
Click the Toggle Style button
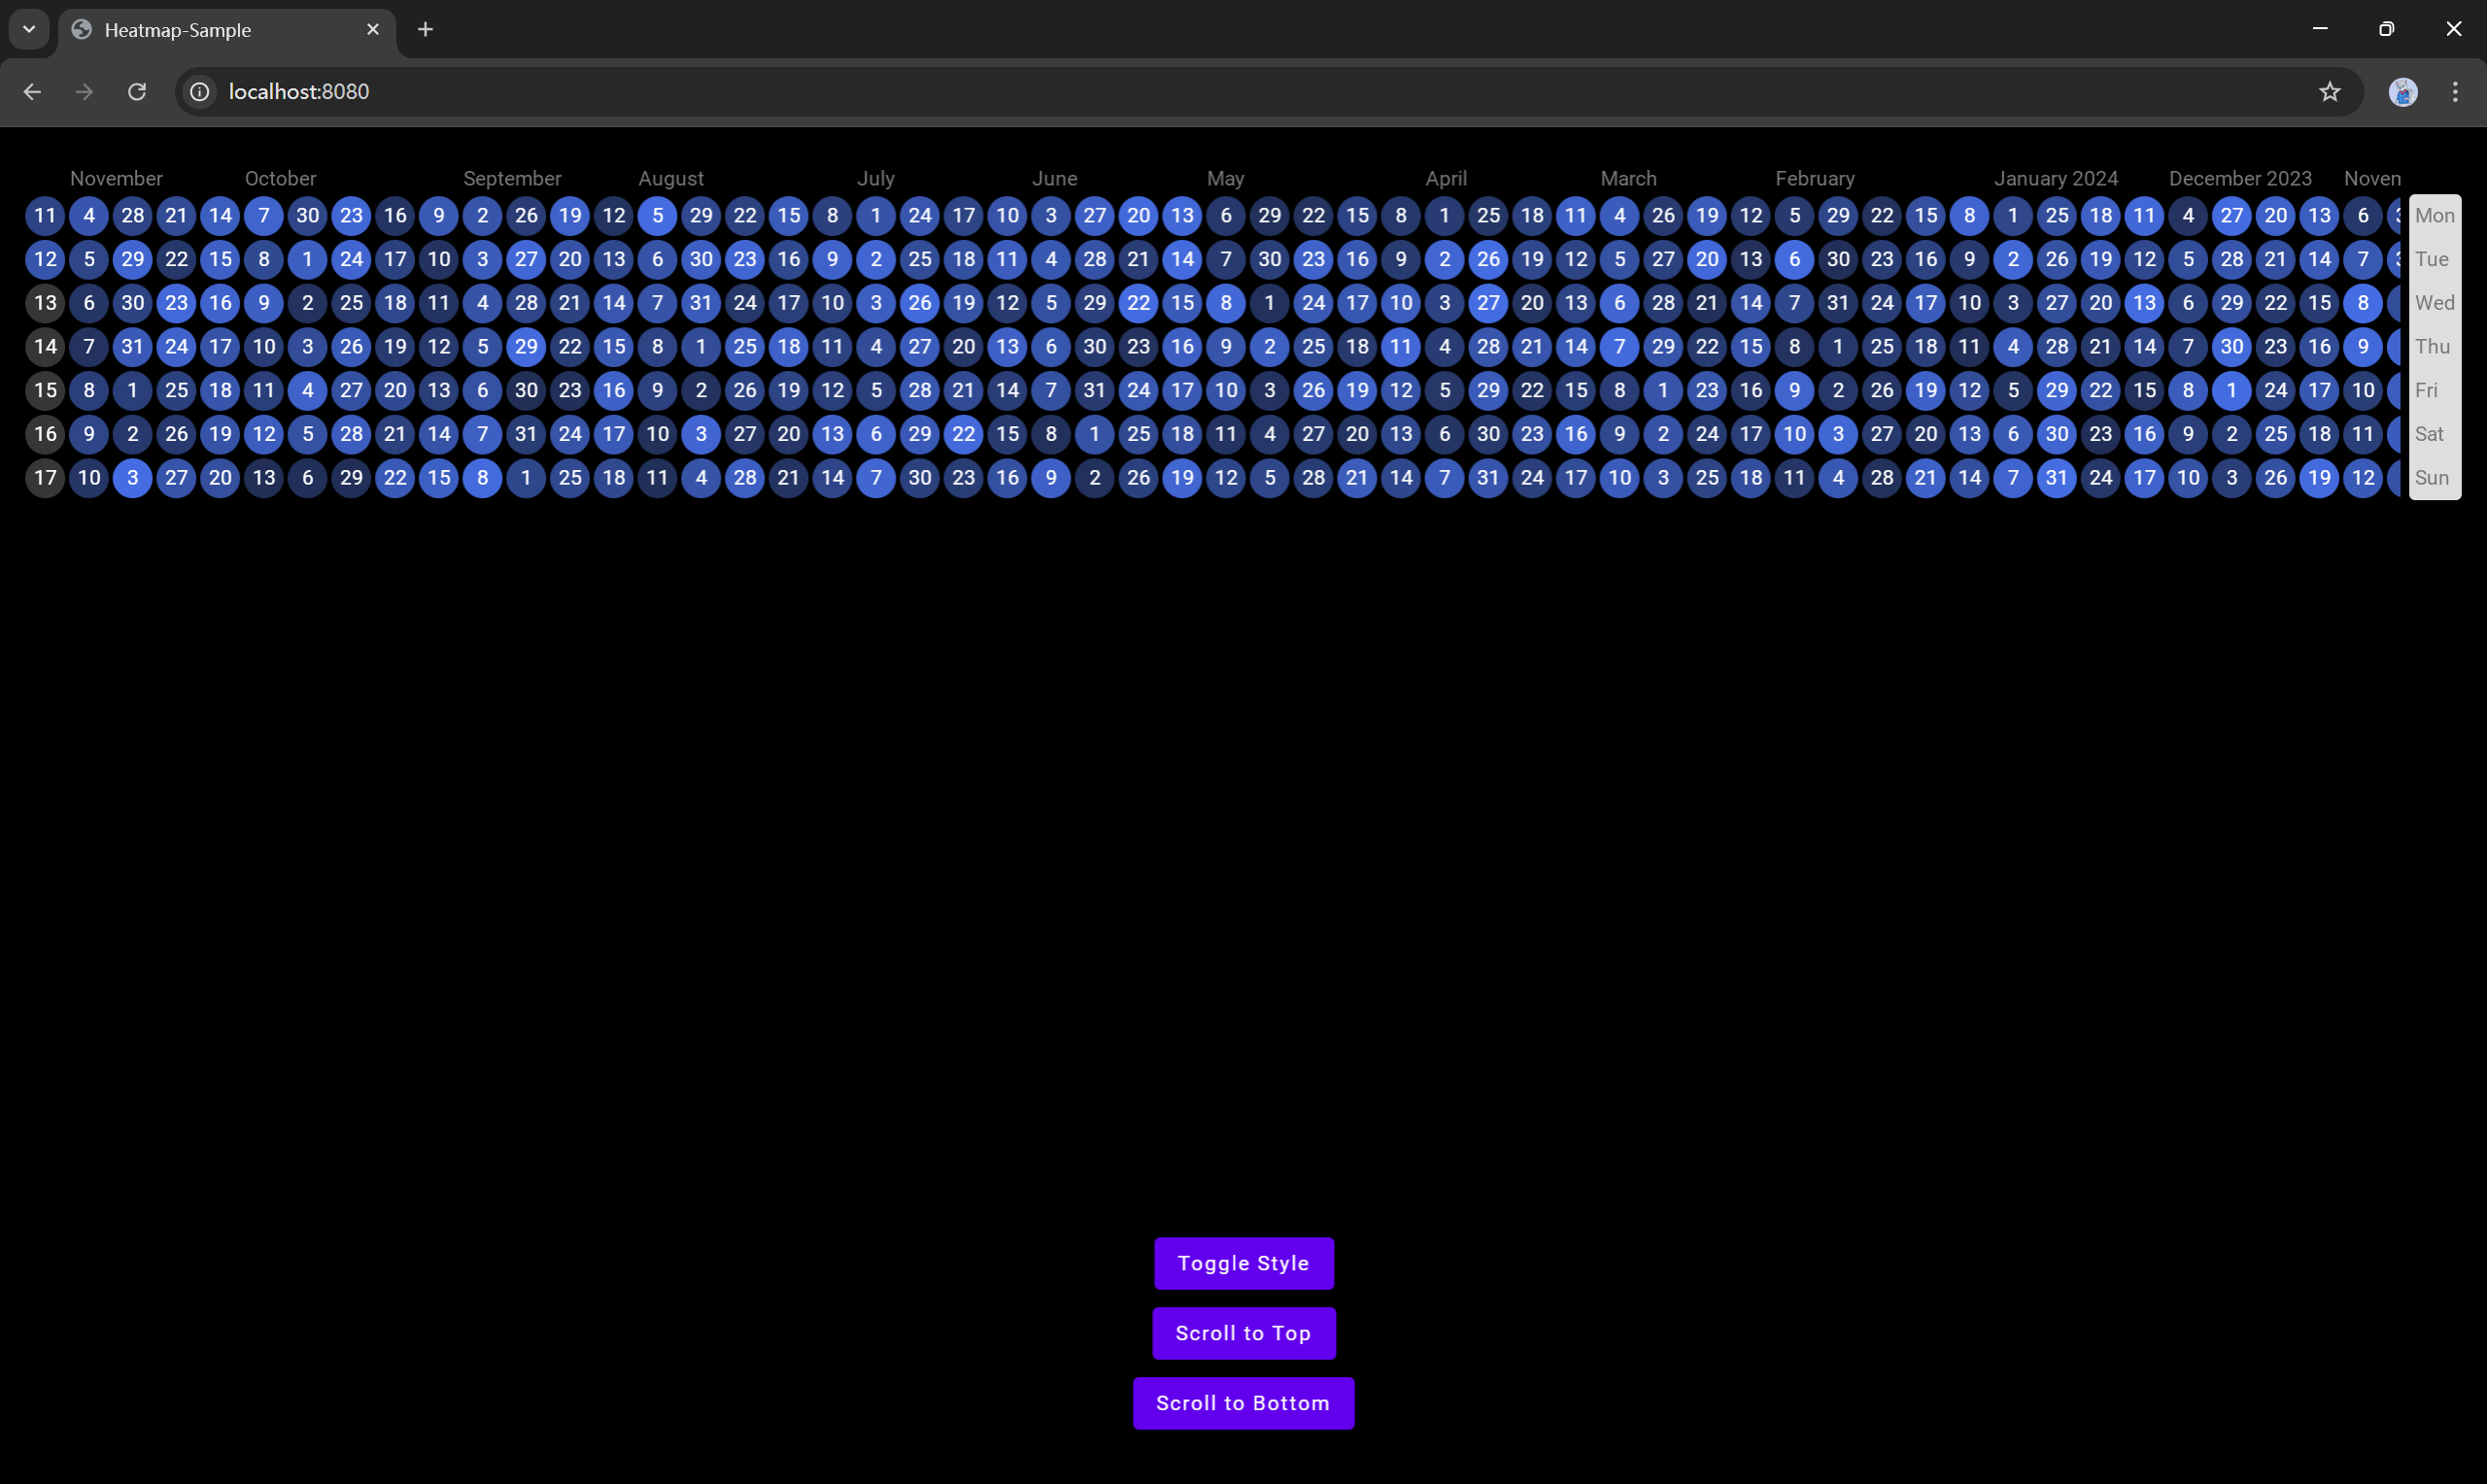pos(1243,1263)
